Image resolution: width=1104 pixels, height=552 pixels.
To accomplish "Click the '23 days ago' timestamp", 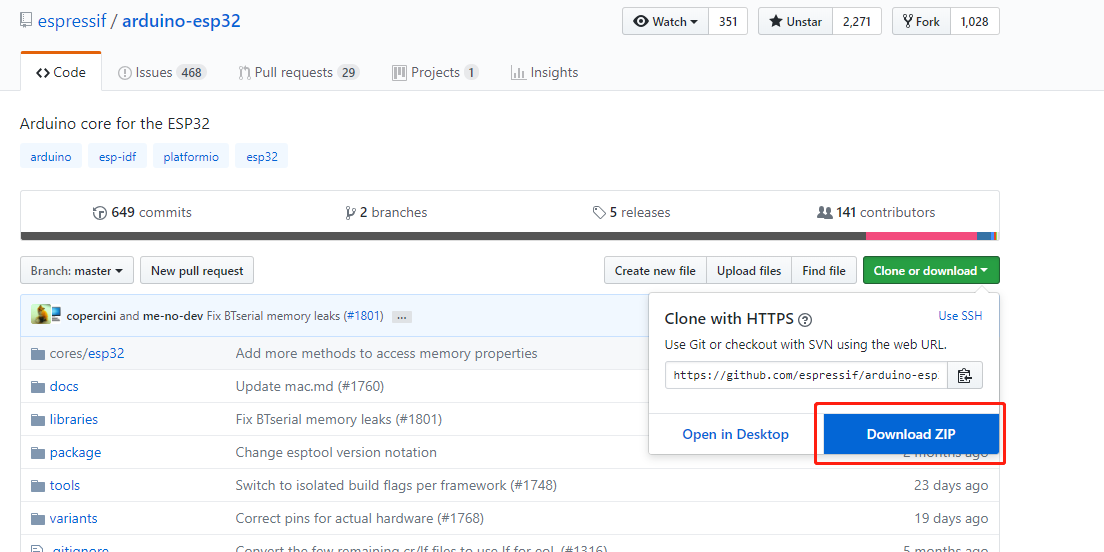I will point(951,486).
